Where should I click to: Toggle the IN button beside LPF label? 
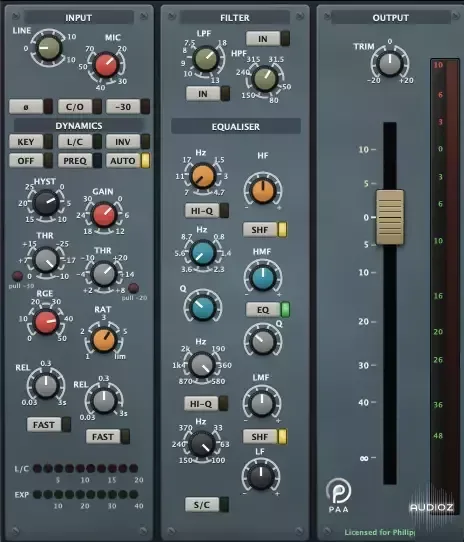pos(268,39)
